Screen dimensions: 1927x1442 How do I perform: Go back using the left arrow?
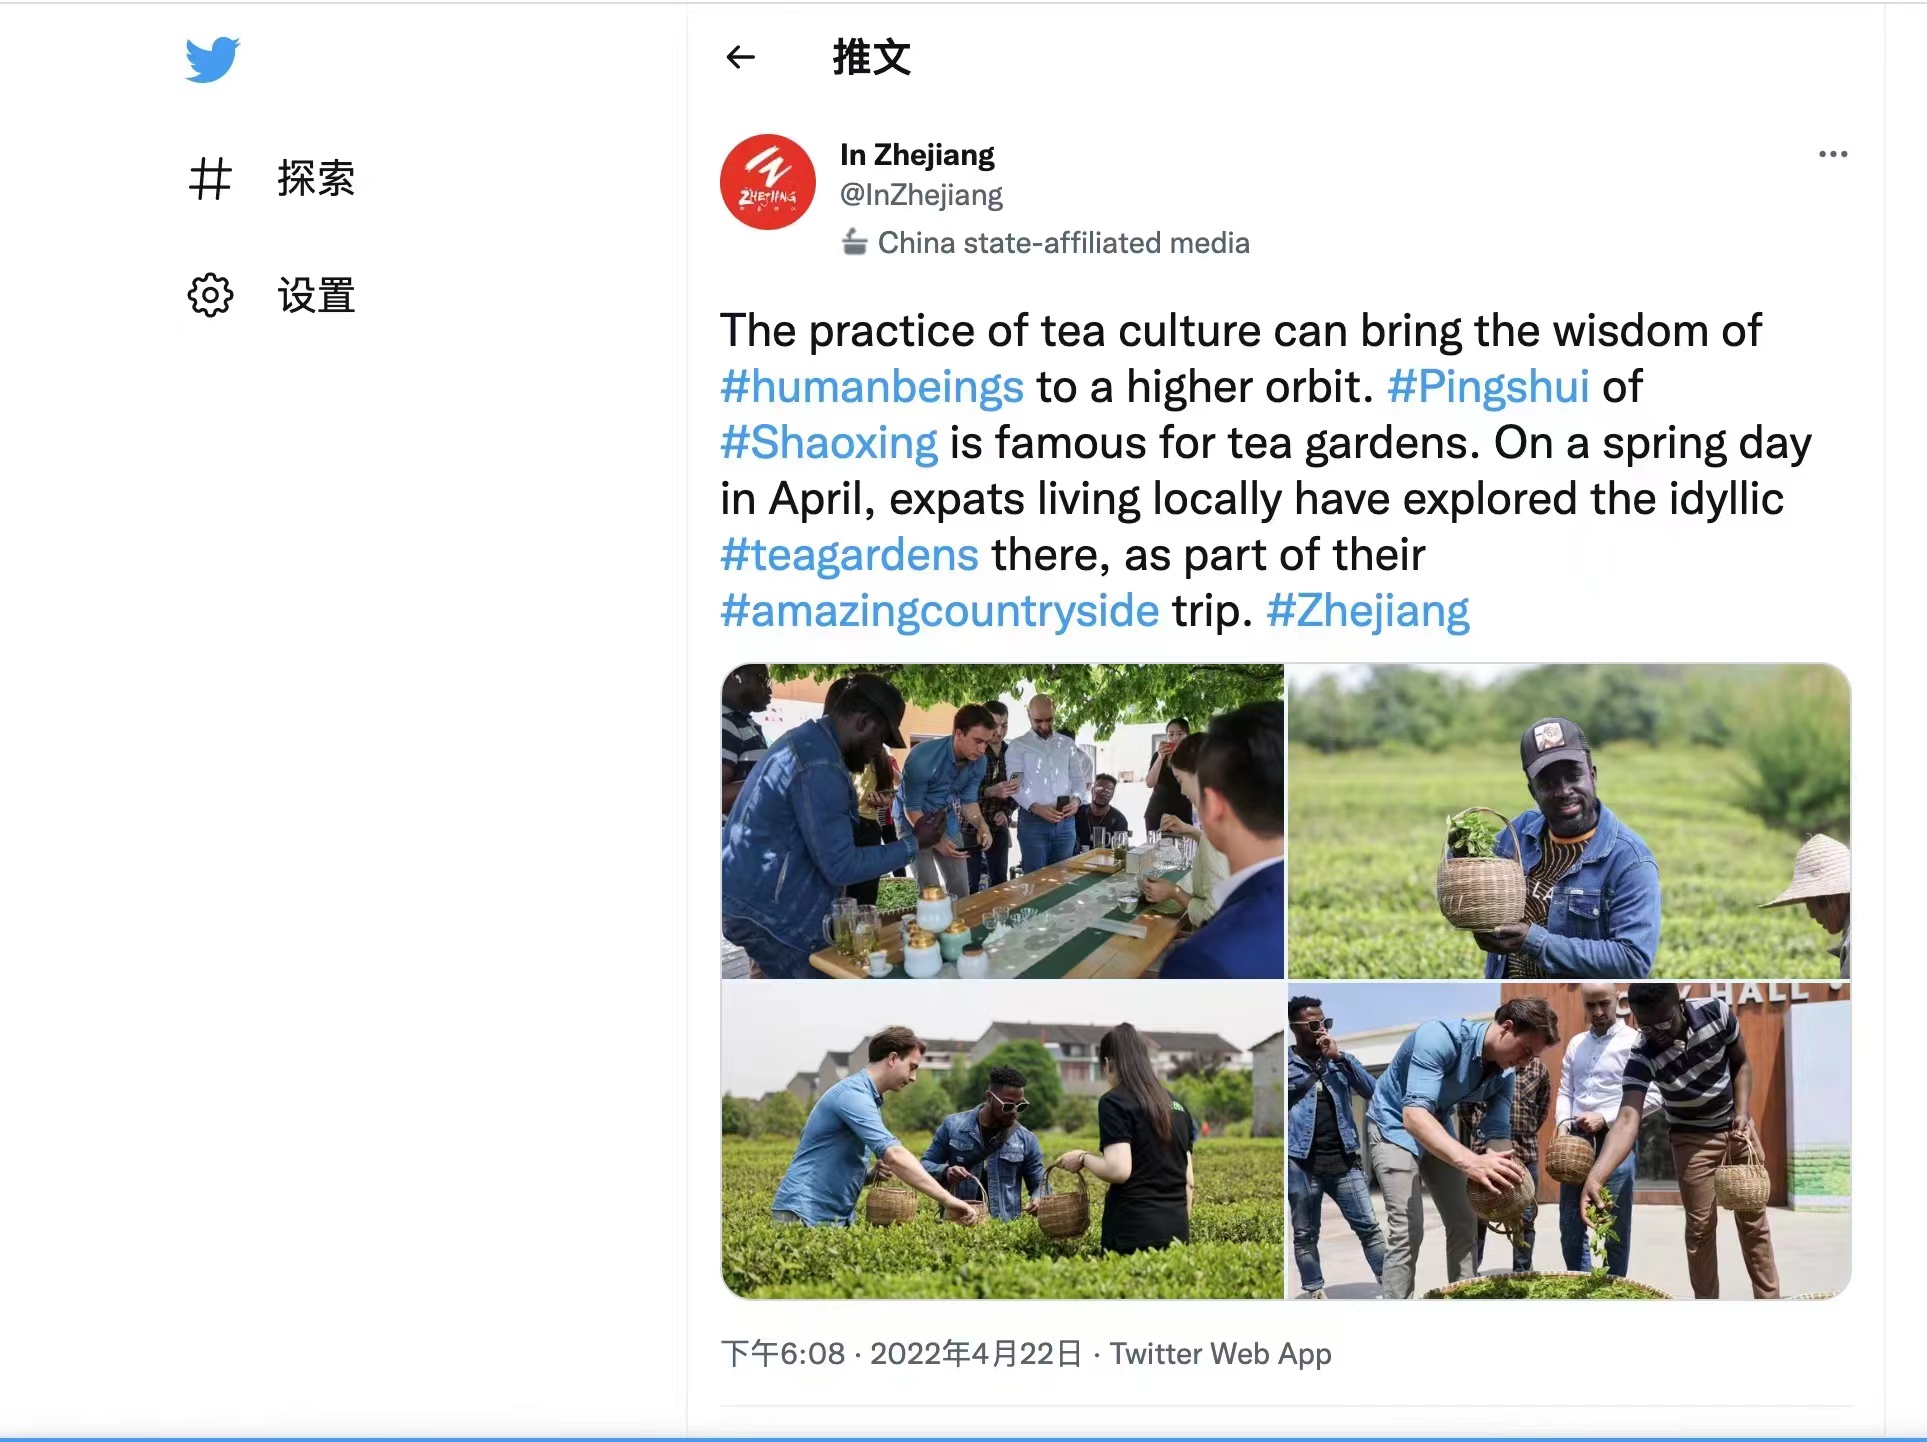[740, 57]
